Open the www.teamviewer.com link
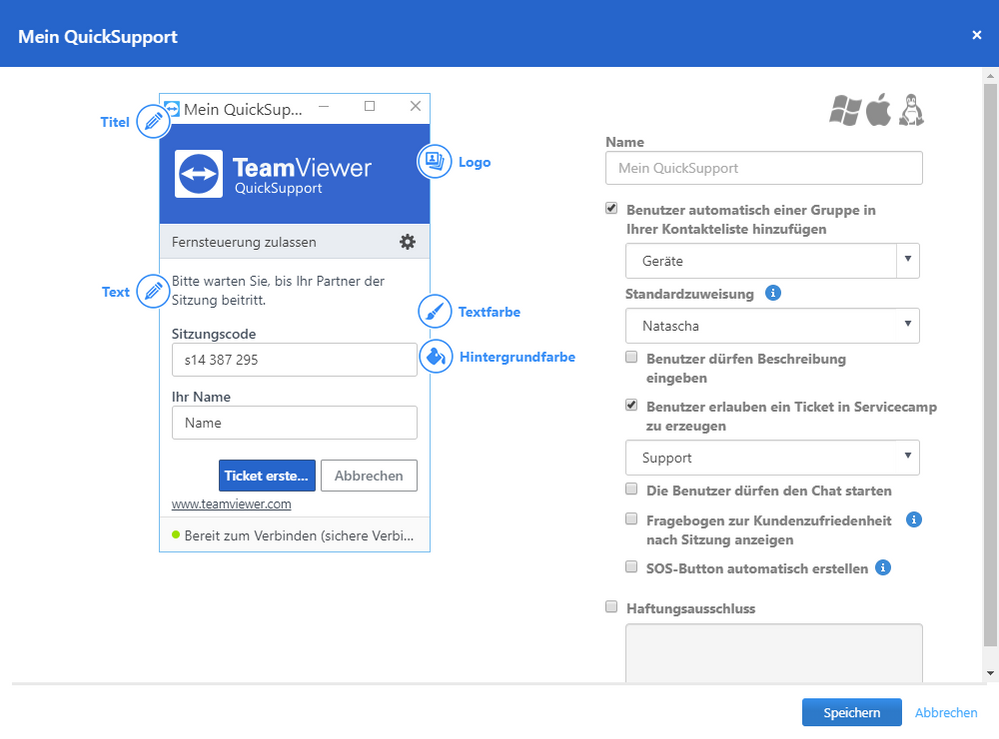The width and height of the screenshot is (999, 739). click(231, 504)
